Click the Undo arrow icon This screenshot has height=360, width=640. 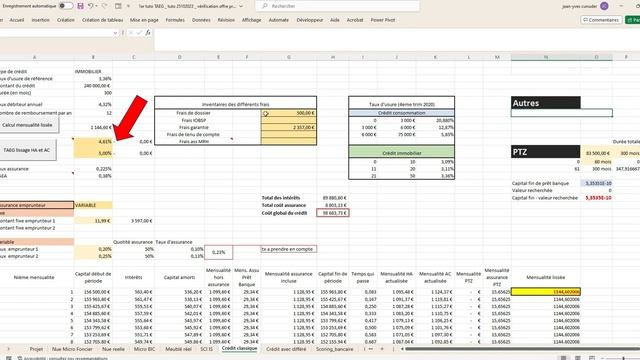(91, 6)
